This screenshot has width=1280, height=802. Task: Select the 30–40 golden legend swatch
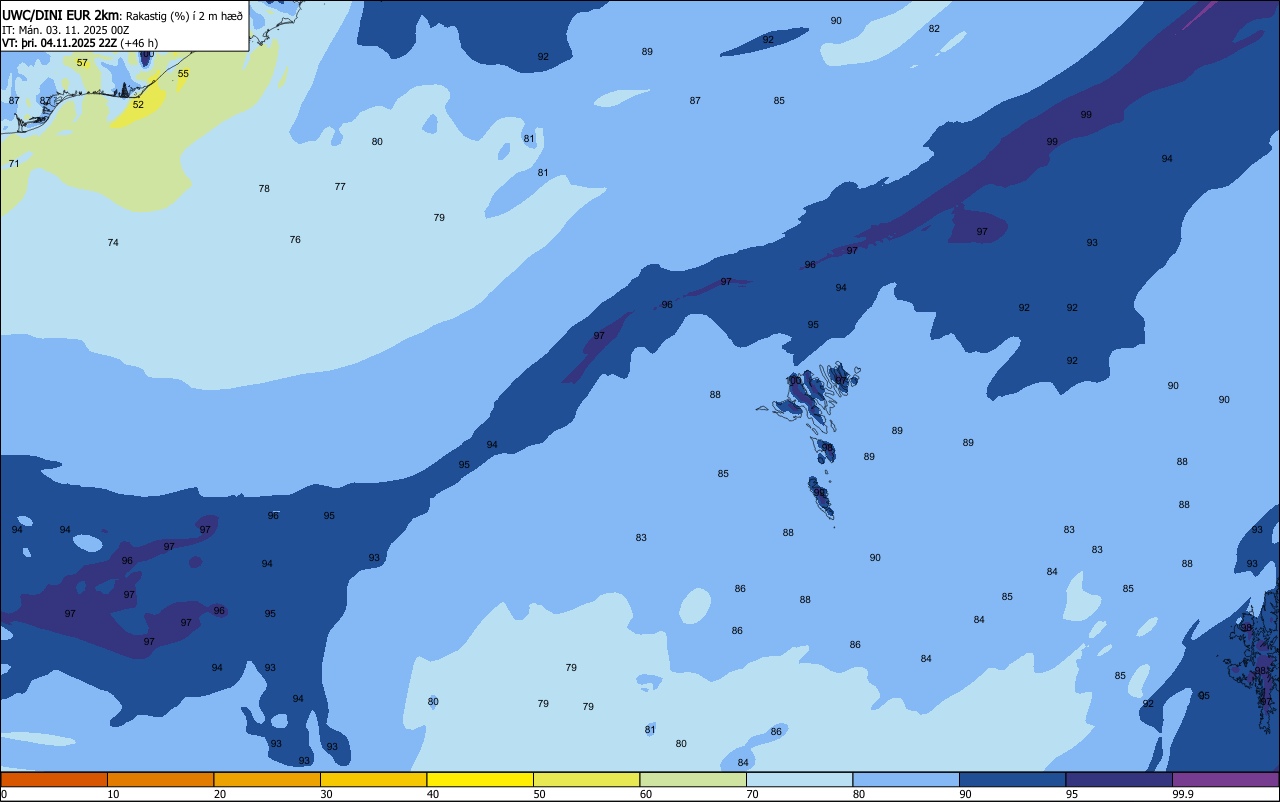pos(373,779)
